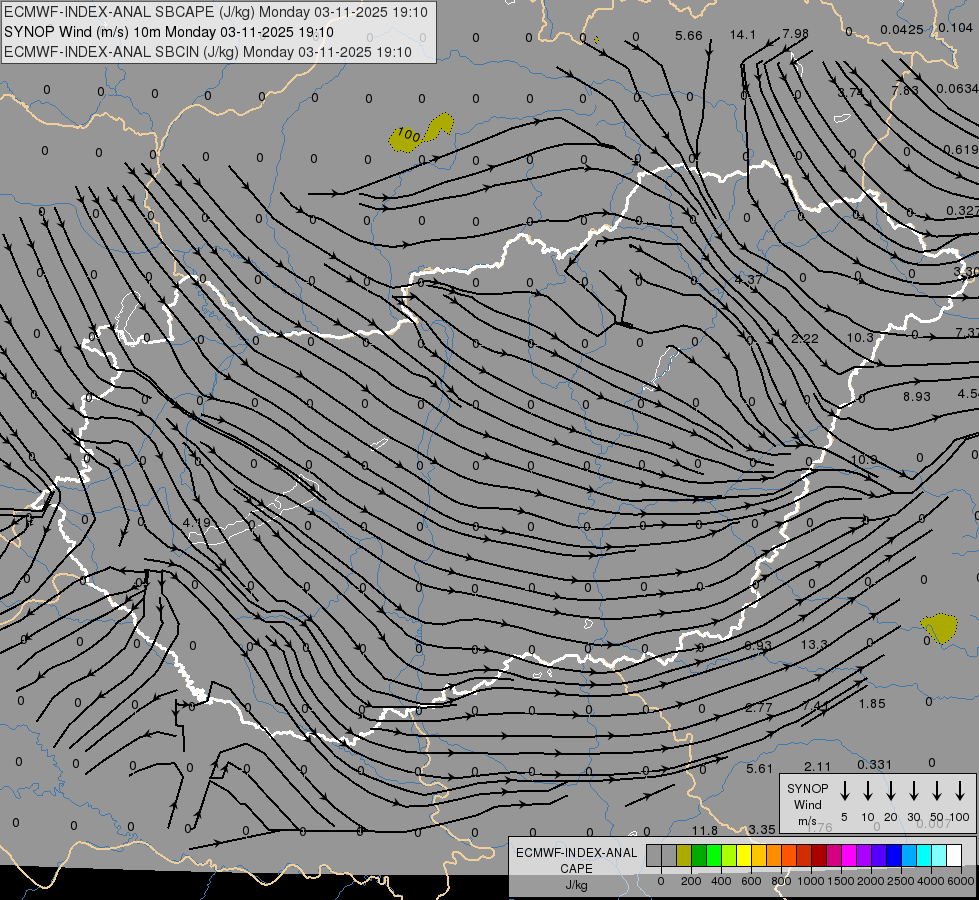Select the dark red CAPE legend swatch

(819, 856)
